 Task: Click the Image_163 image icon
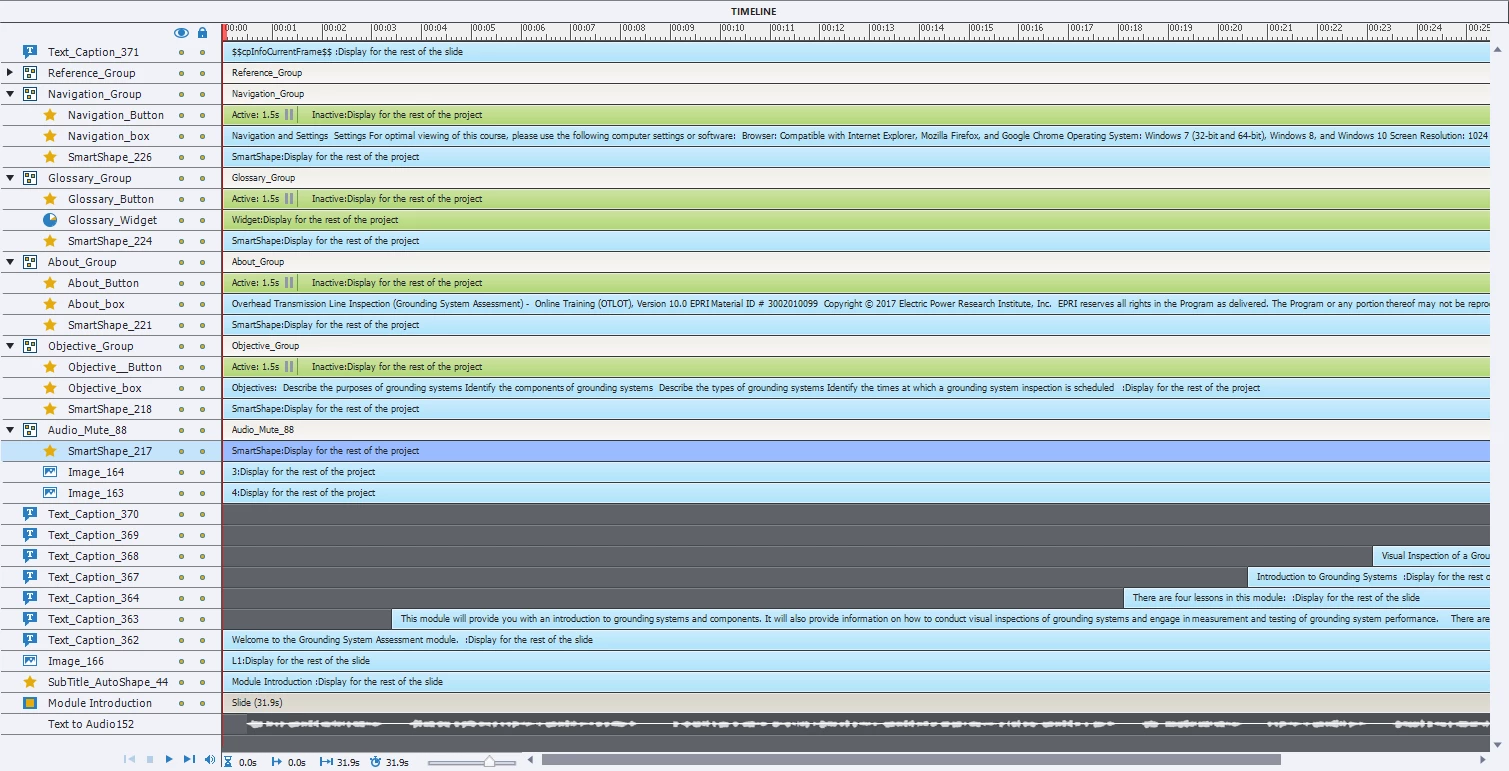[x=50, y=492]
